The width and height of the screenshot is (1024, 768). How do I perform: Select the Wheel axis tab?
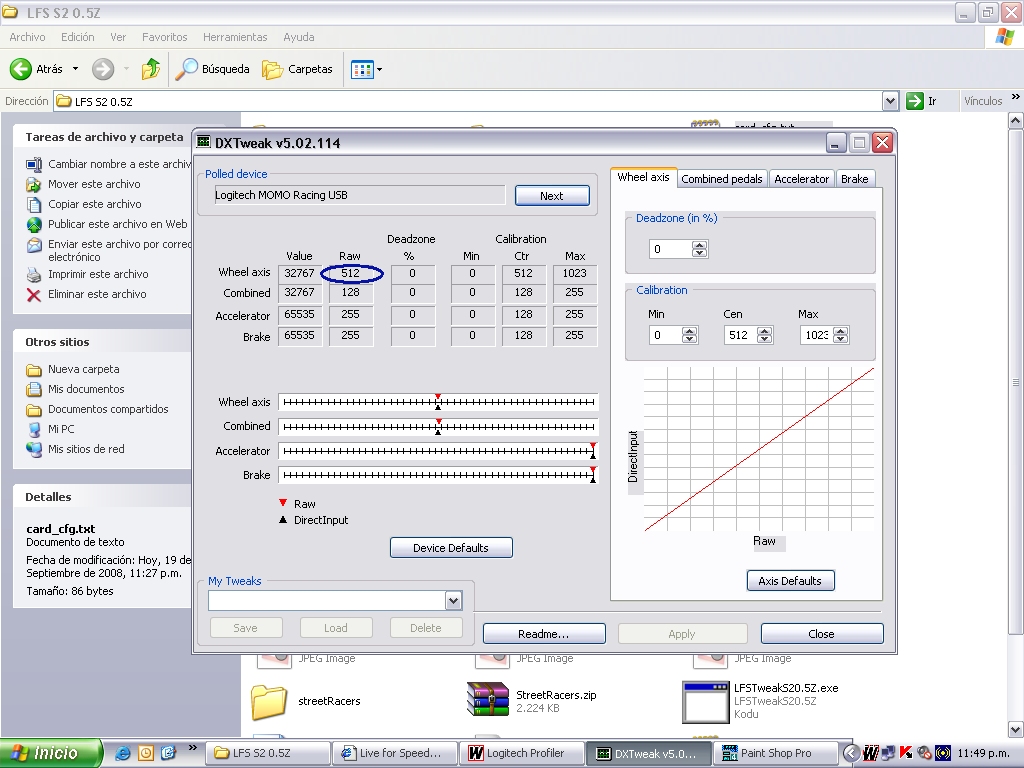click(x=643, y=177)
